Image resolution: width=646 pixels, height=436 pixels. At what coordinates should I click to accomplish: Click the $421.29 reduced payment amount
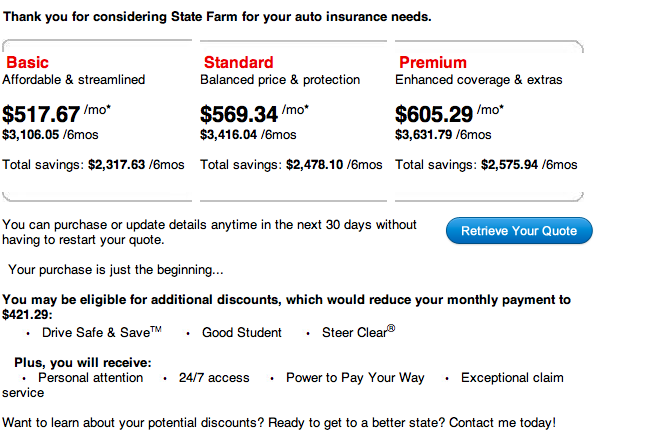[27, 315]
